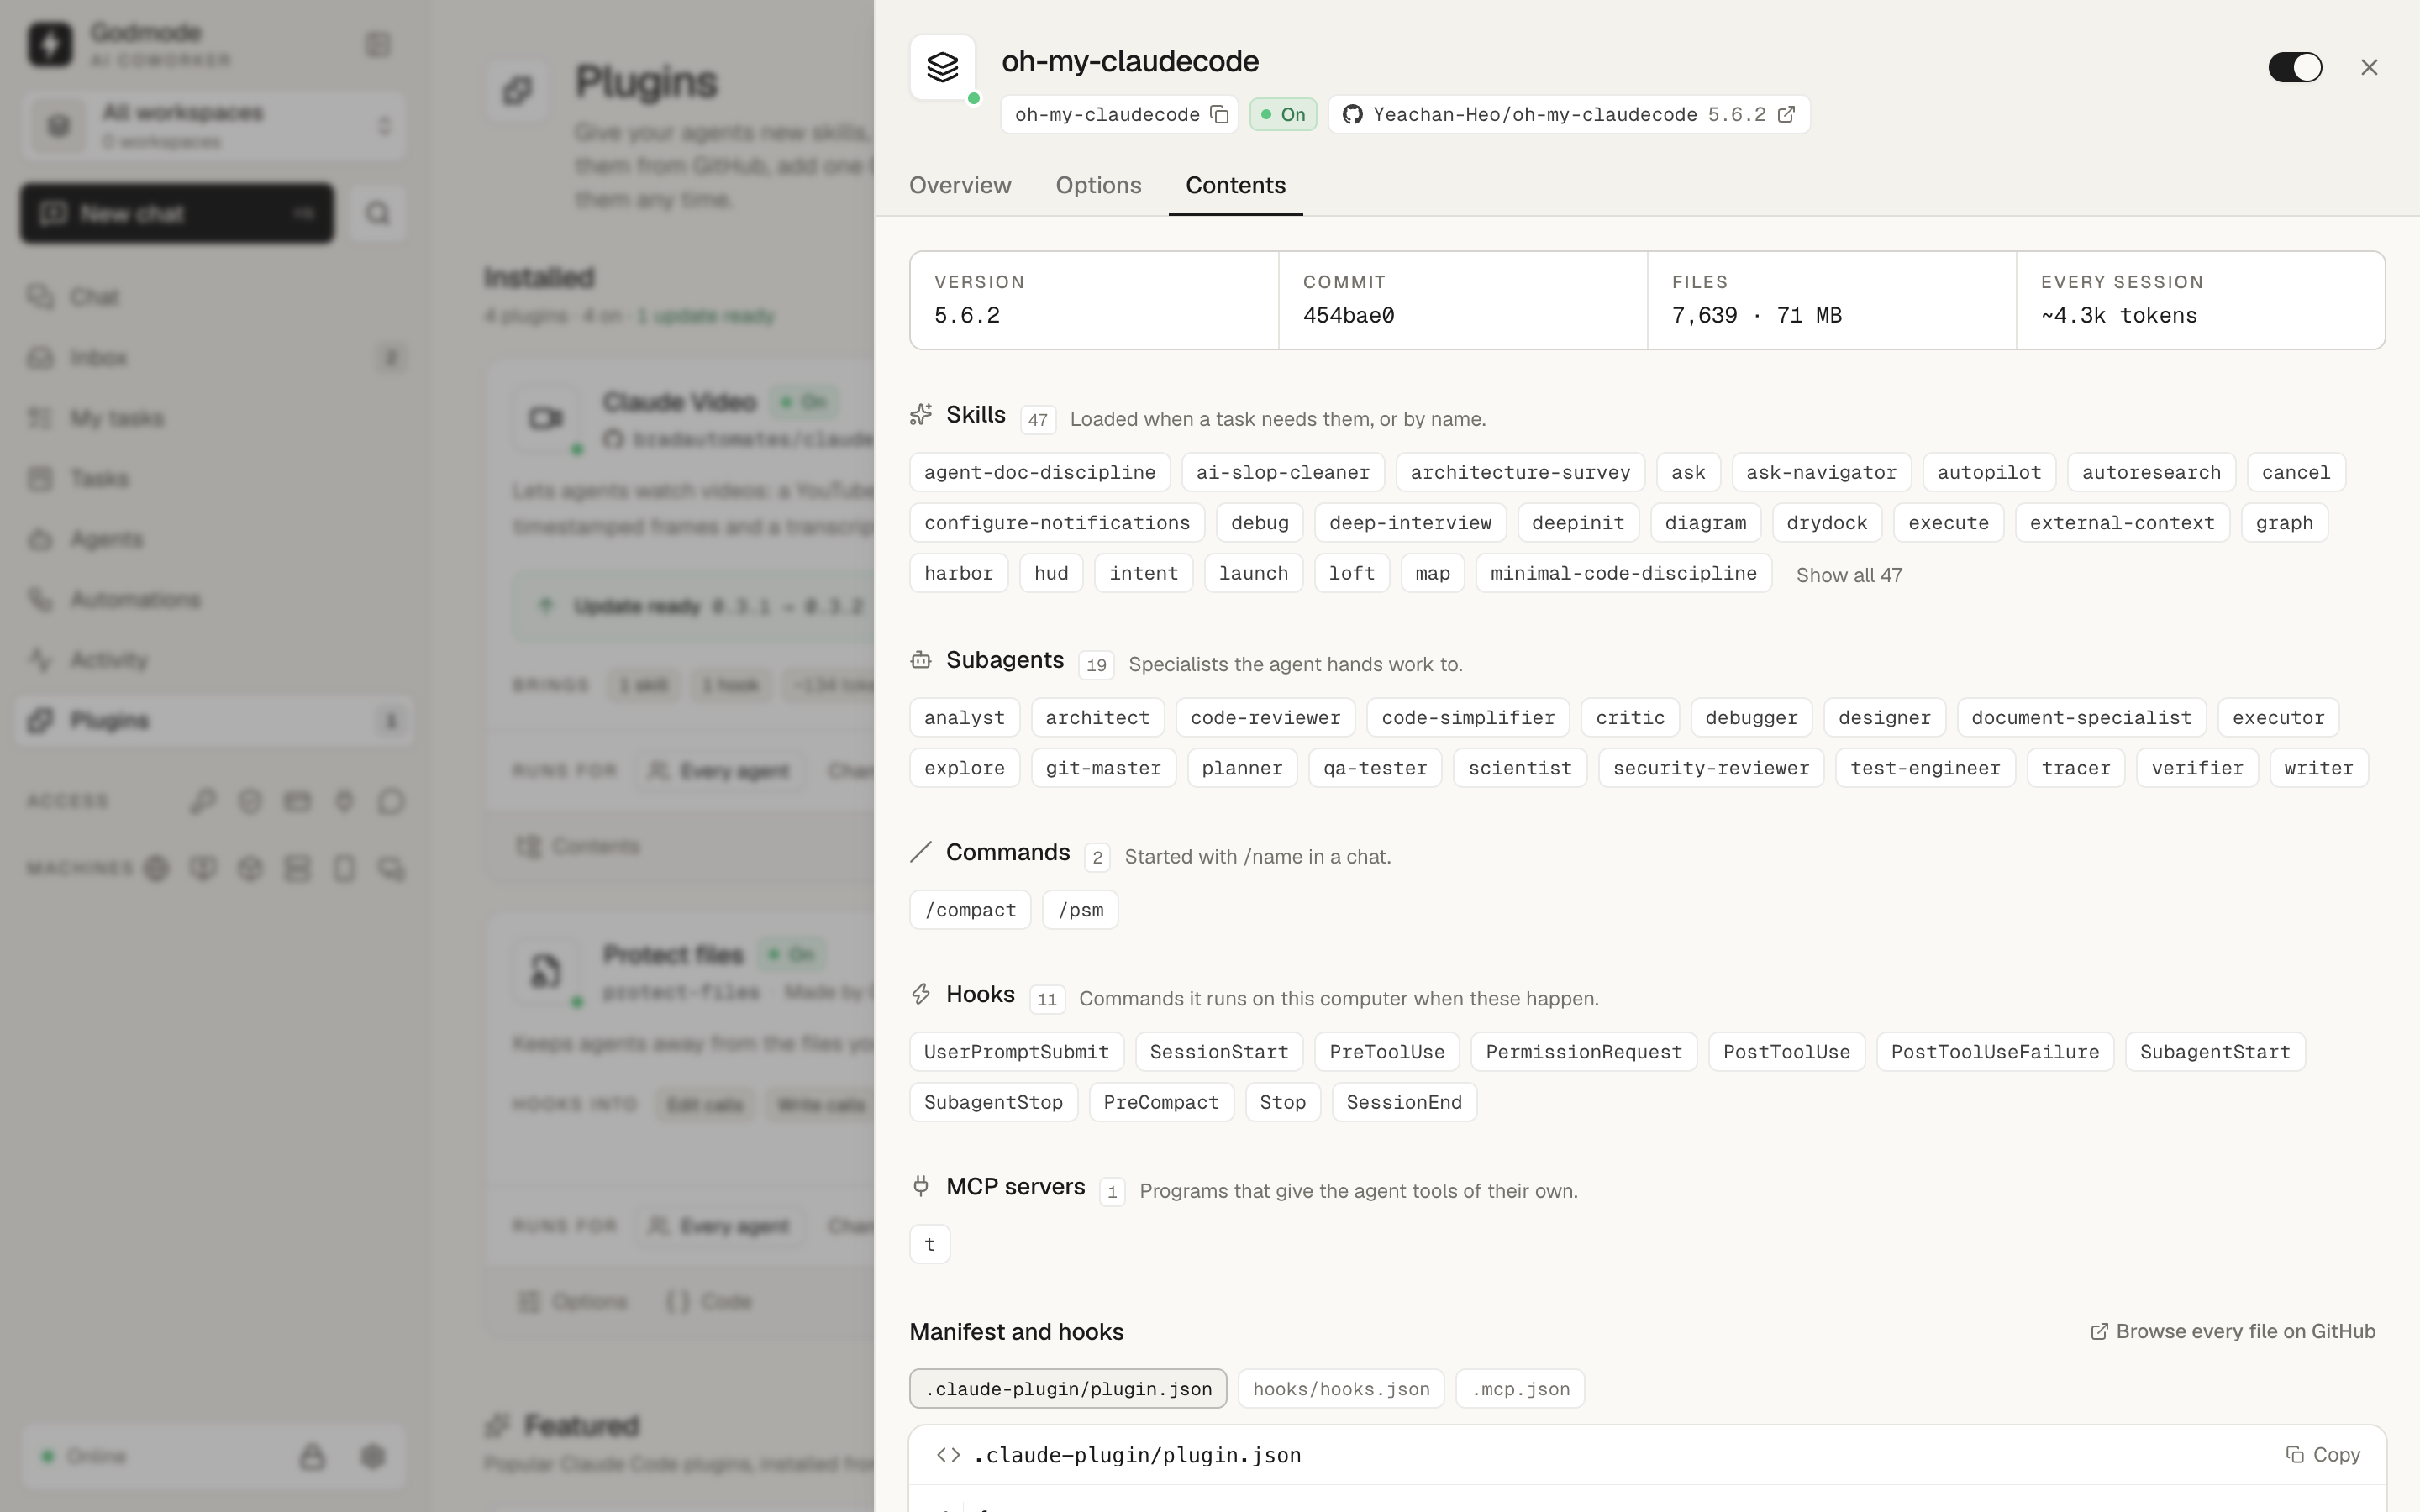Screen dimensions: 2420x1512
Task: Click the oh-my-claudecode layers plugin icon
Action: 942,67
